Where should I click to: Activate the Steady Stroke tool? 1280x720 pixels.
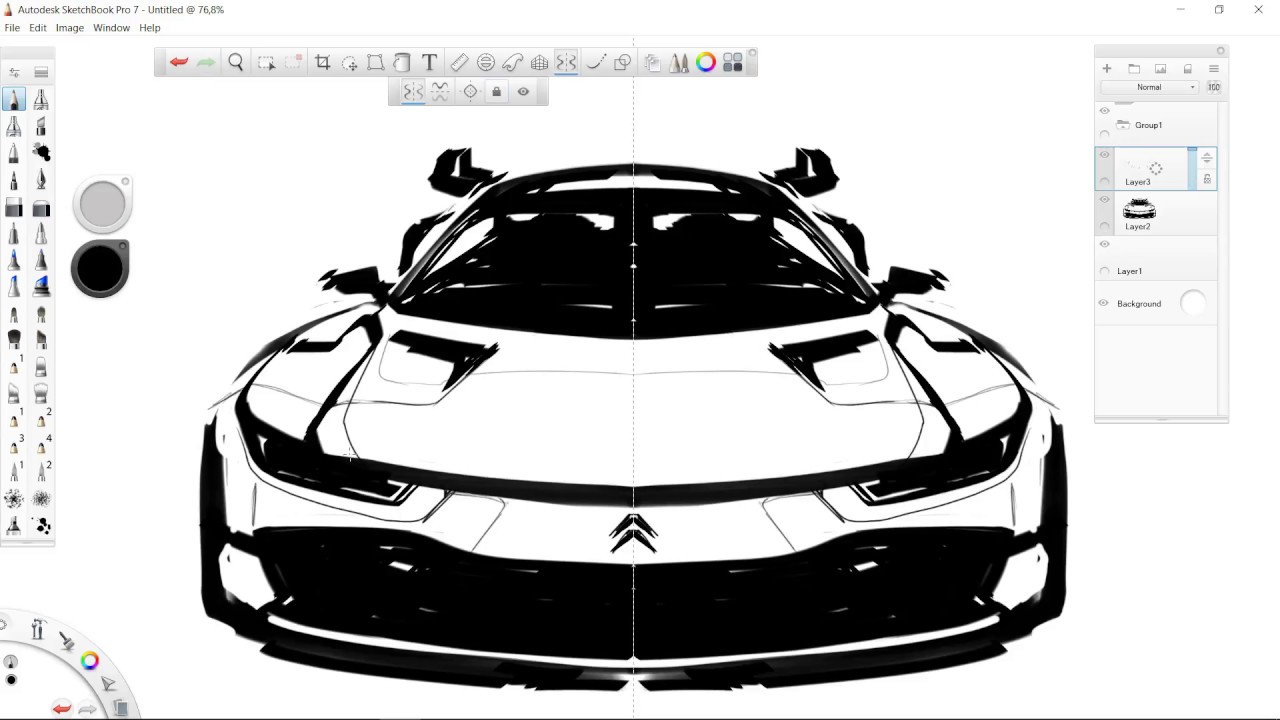click(x=596, y=62)
